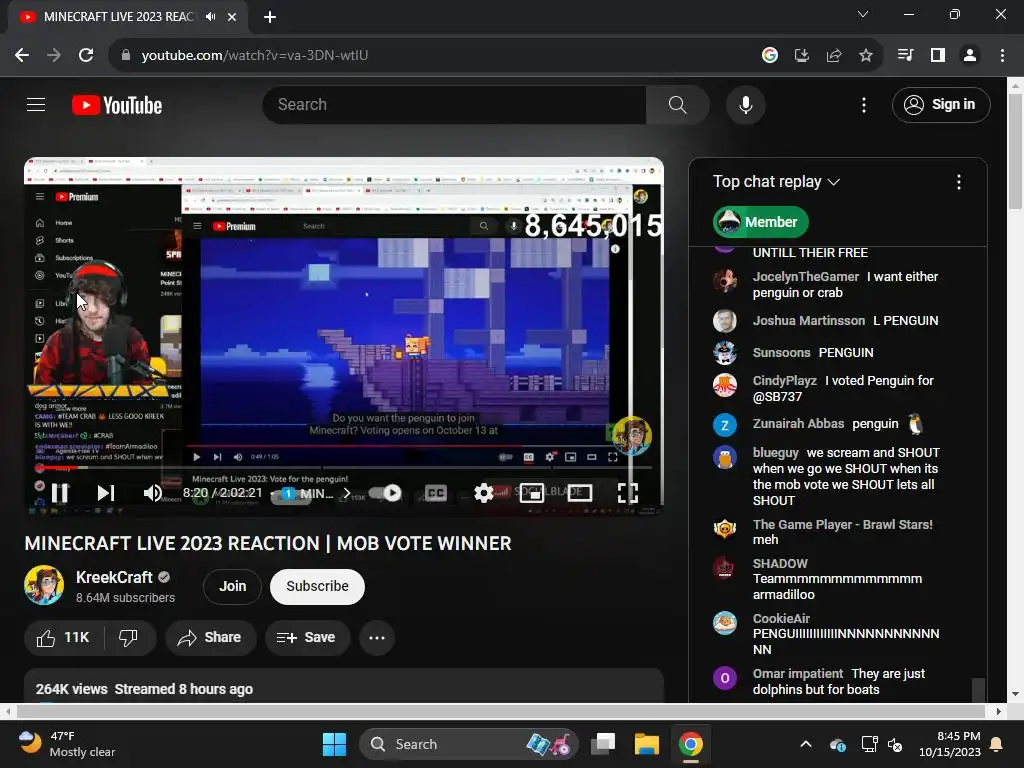The width and height of the screenshot is (1024, 768).
Task: Toggle closed captions in the player
Action: [436, 492]
